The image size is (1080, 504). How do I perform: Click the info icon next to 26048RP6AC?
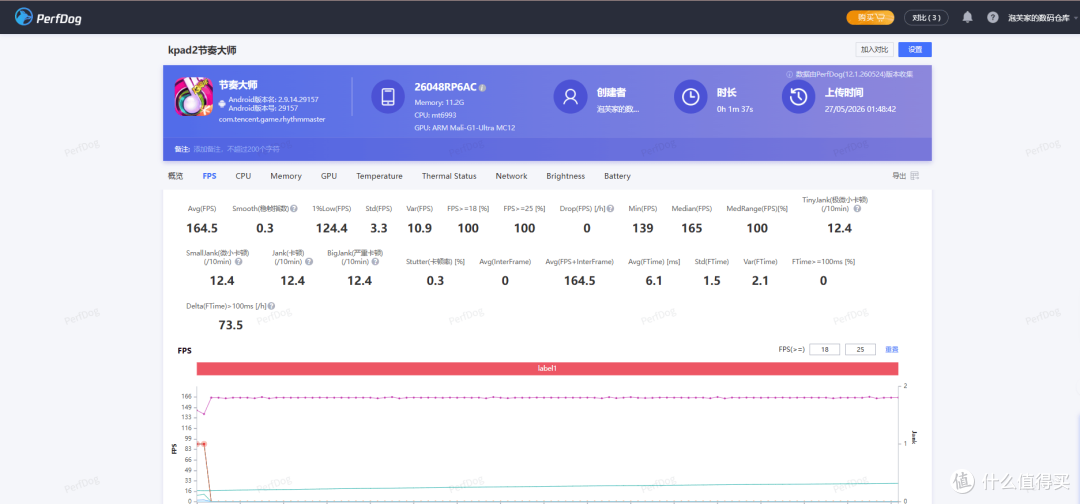pyautogui.click(x=483, y=87)
